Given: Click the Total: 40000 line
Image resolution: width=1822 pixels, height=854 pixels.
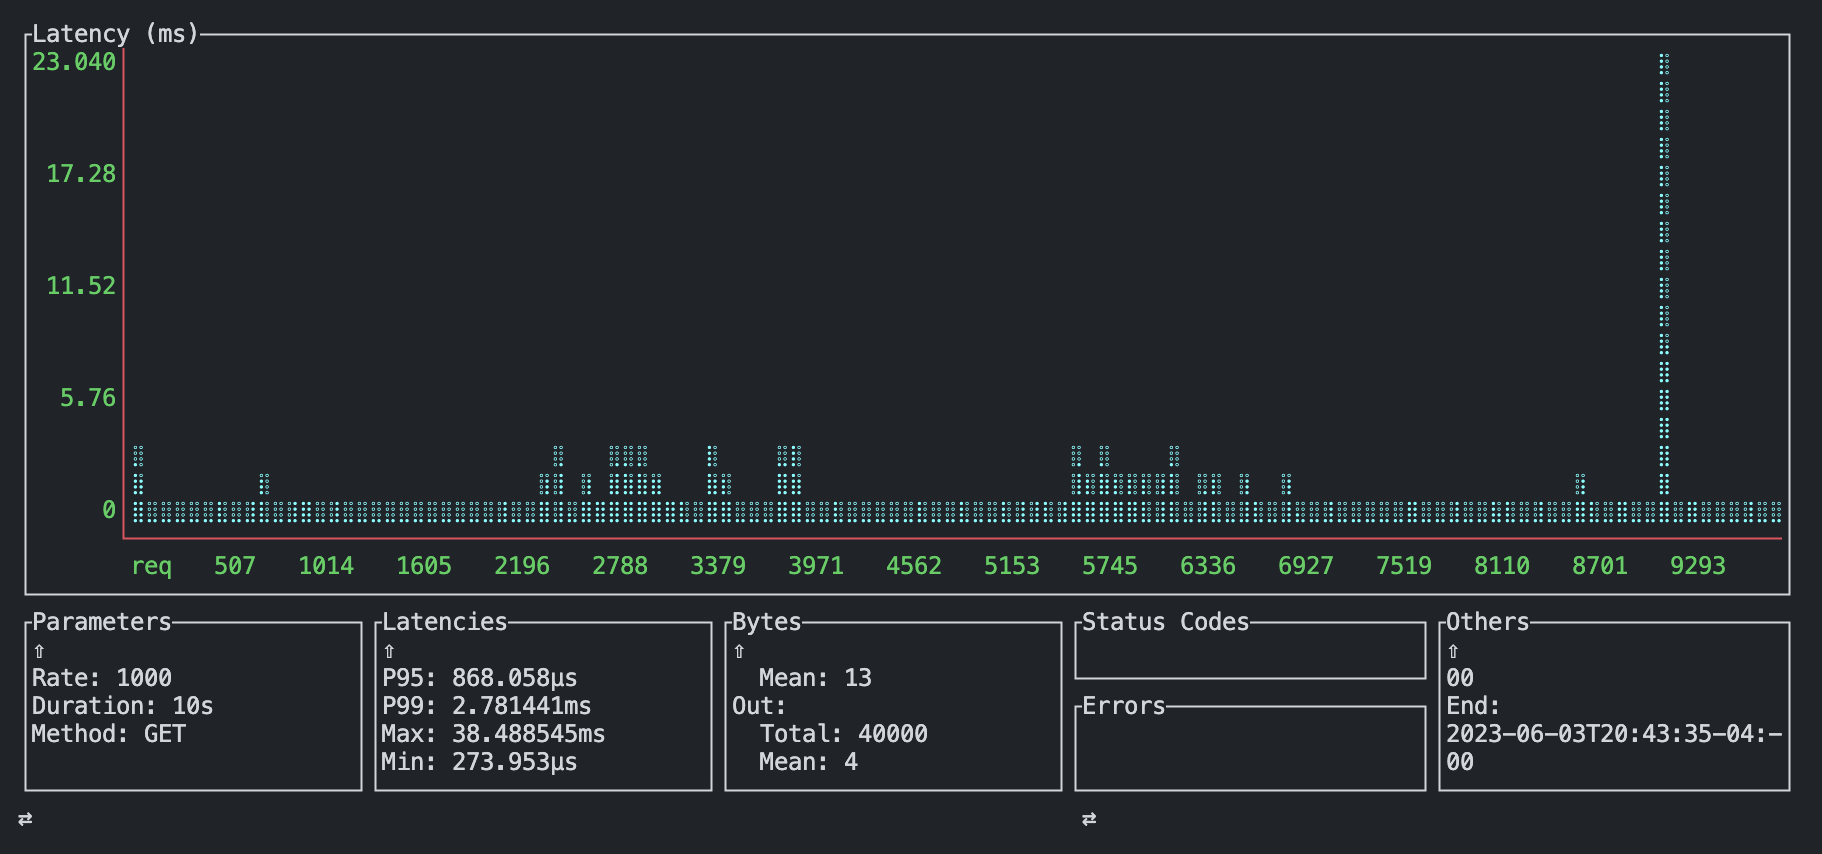Looking at the screenshot, I should pos(844,734).
